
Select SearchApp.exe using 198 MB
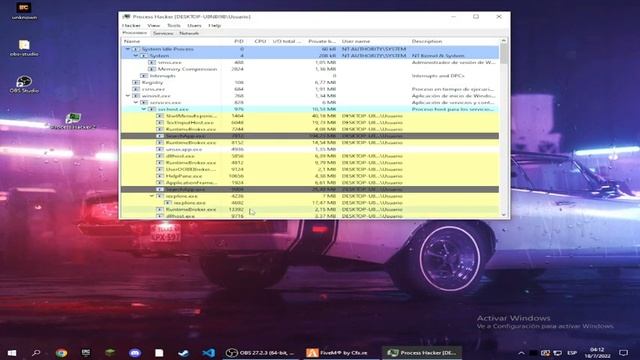pyautogui.click(x=310, y=136)
